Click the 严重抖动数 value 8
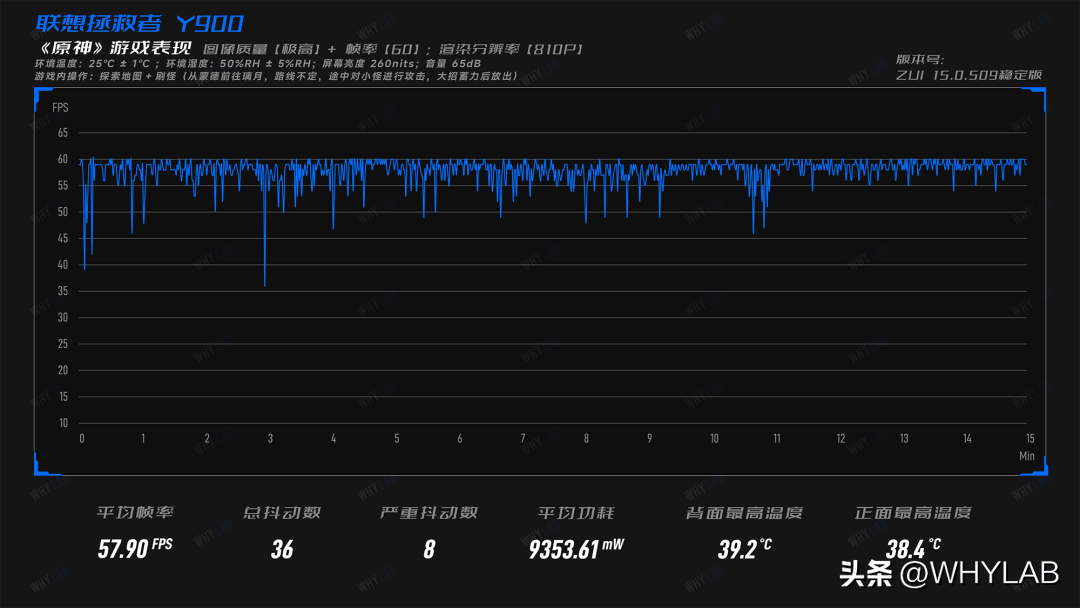This screenshot has width=1080, height=608. (429, 549)
